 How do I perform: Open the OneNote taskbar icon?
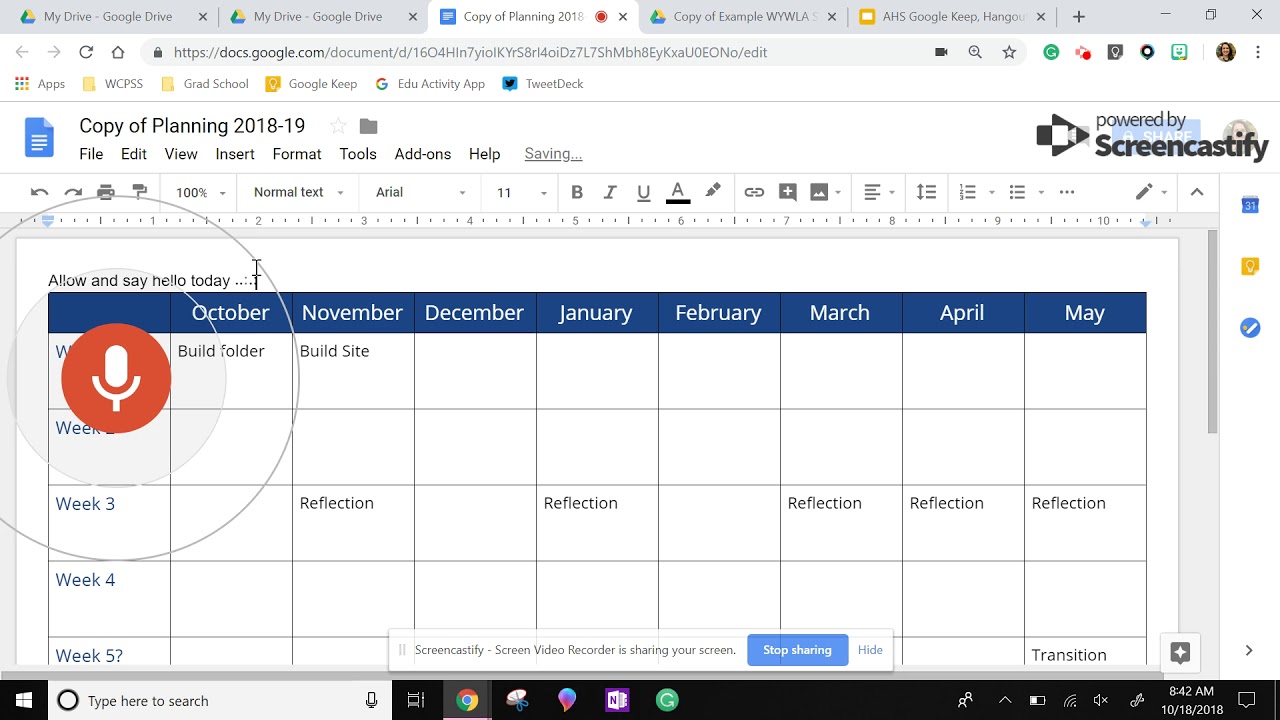pyautogui.click(x=617, y=700)
